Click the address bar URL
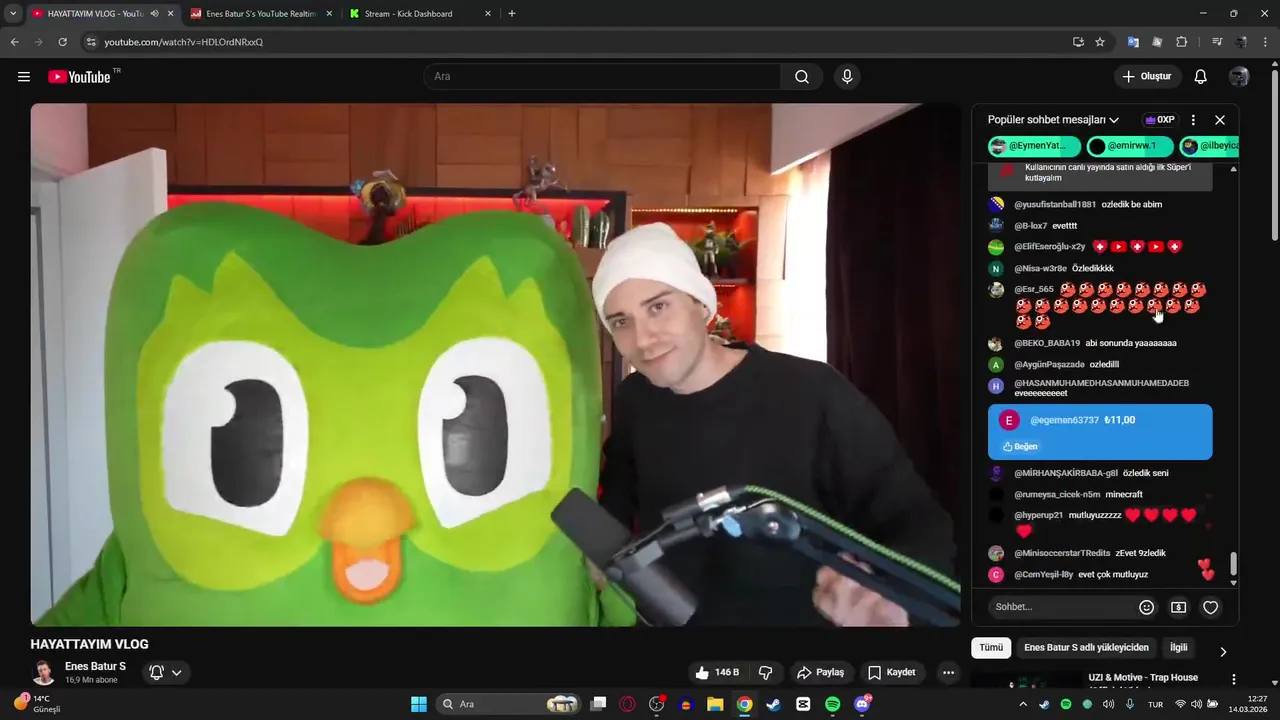Viewport: 1280px width, 720px height. coord(184,42)
